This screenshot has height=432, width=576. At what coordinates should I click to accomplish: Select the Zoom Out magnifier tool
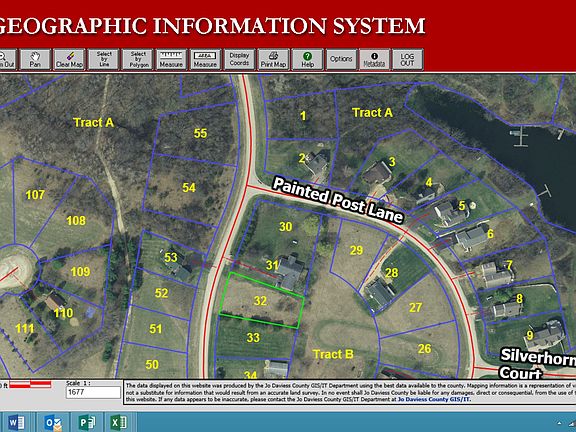[x=7, y=60]
